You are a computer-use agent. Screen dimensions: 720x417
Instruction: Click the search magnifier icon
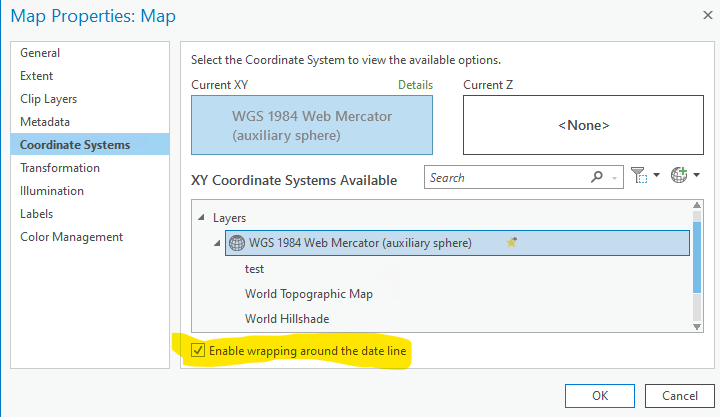[x=597, y=178]
